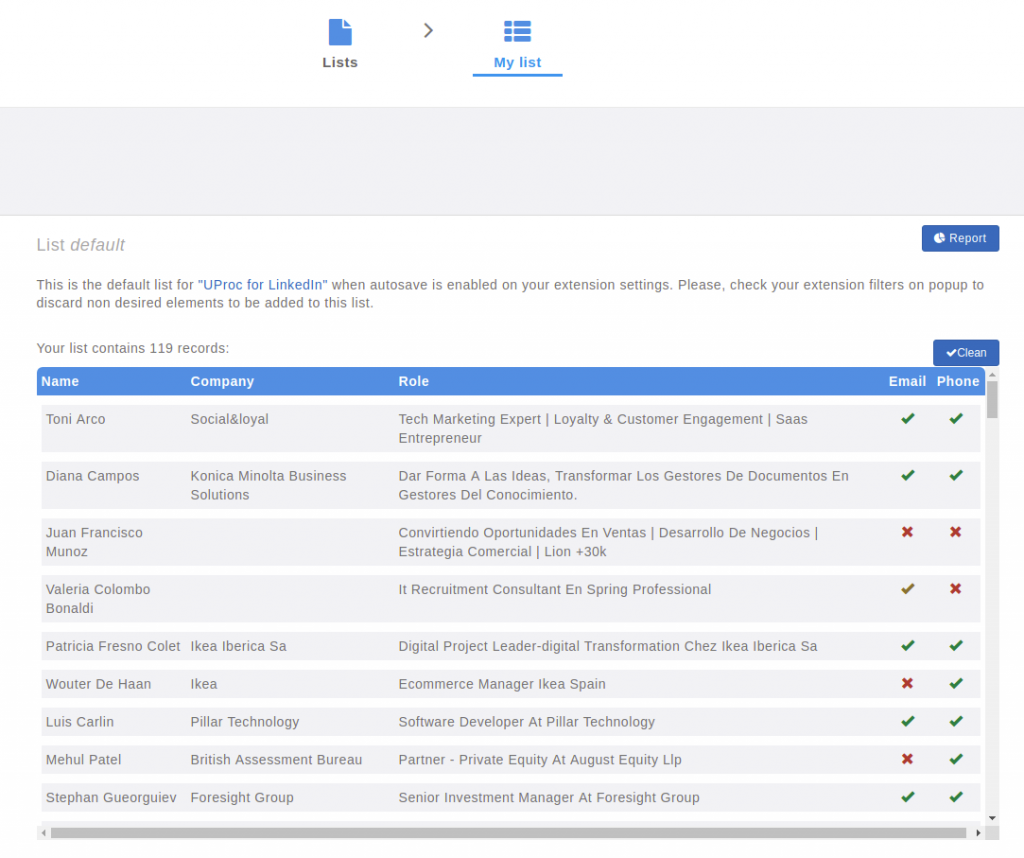
Task: Open the Report button
Action: [960, 238]
